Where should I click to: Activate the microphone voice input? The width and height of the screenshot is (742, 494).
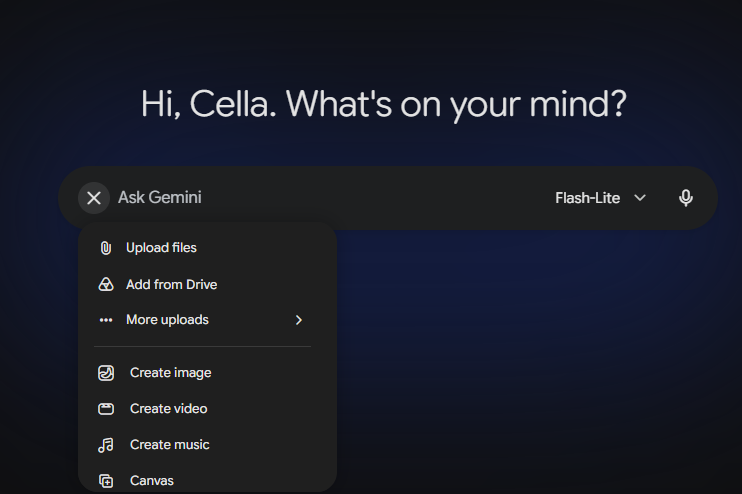click(x=686, y=198)
